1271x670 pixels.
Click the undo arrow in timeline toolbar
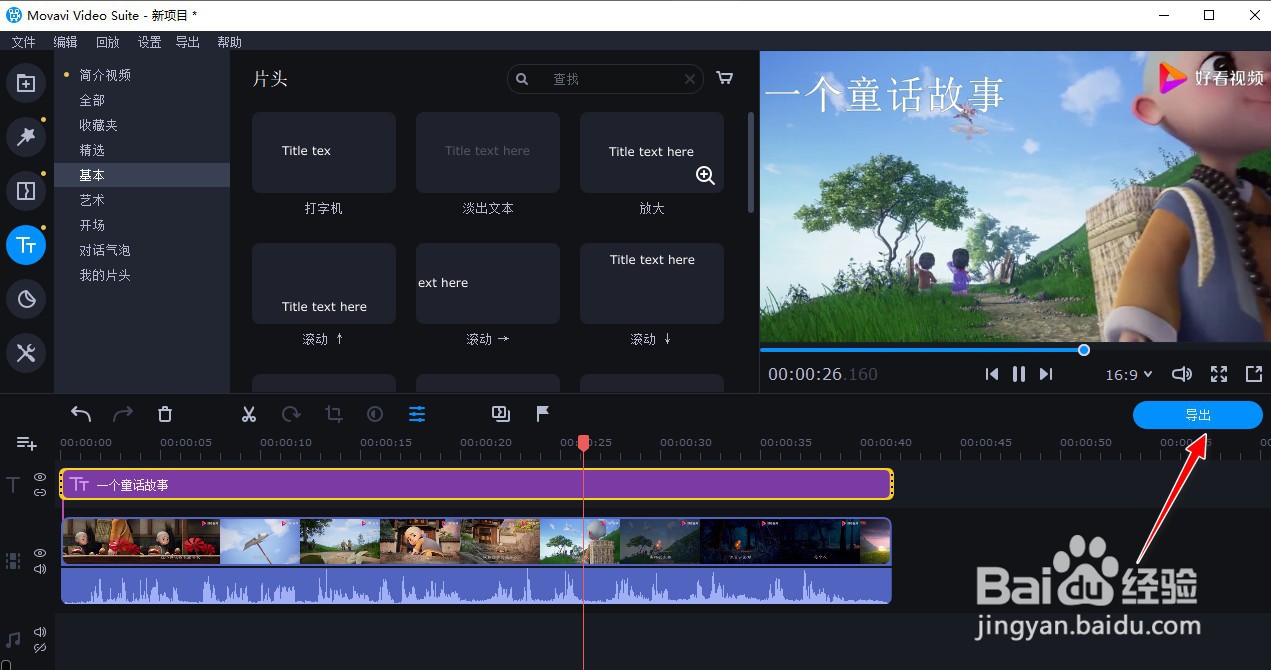[81, 414]
